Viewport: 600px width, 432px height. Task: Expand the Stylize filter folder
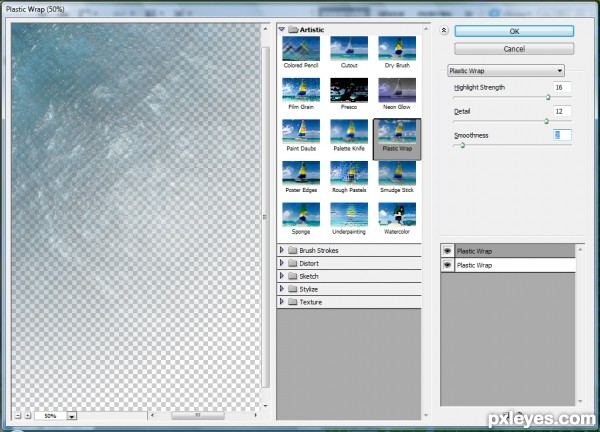[x=282, y=289]
